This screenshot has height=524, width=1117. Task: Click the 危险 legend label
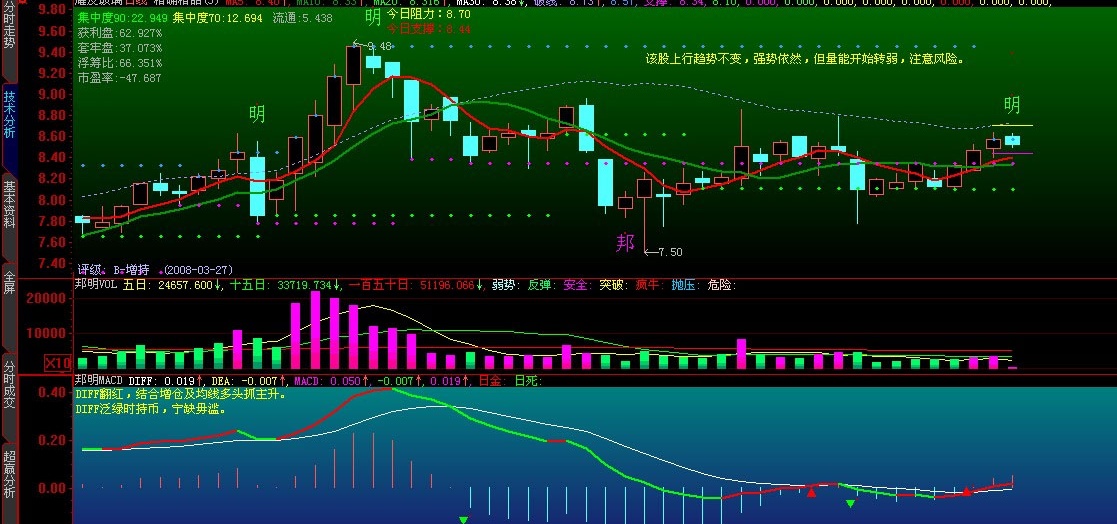pos(722,285)
